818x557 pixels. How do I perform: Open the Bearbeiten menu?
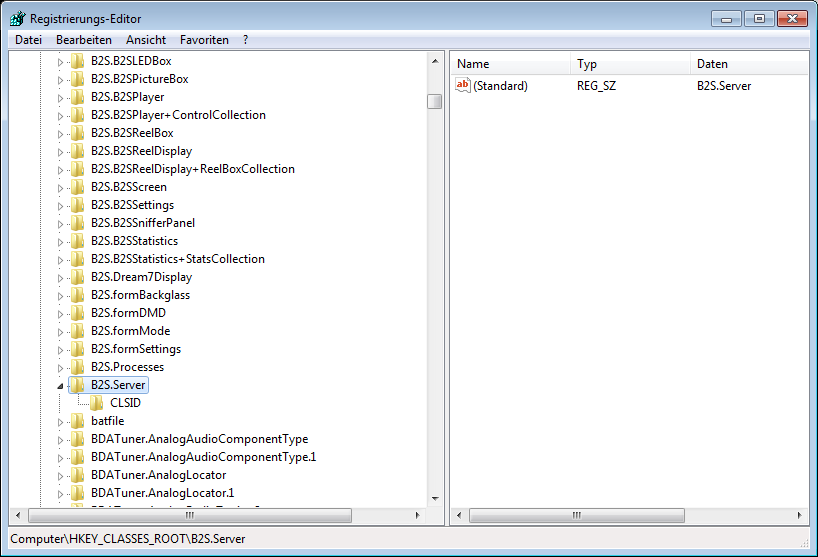click(x=83, y=40)
